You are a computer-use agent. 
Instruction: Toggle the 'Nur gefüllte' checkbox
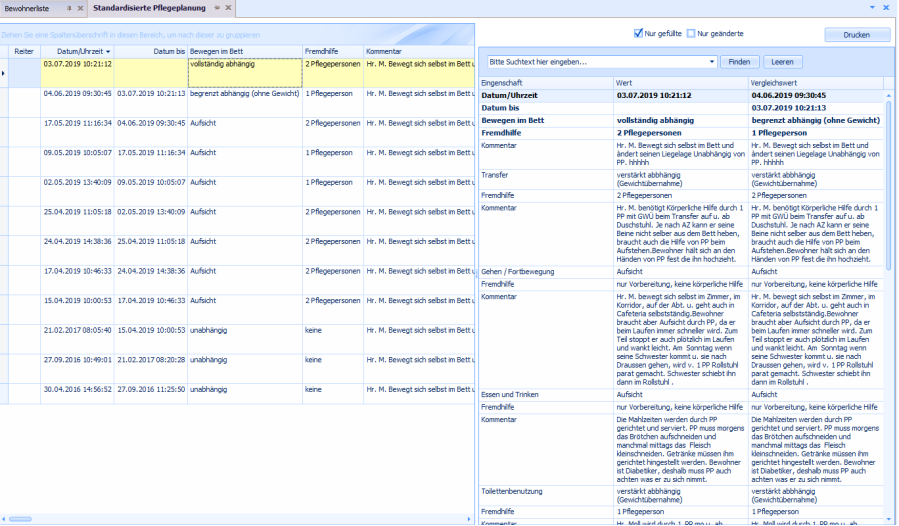coord(639,33)
